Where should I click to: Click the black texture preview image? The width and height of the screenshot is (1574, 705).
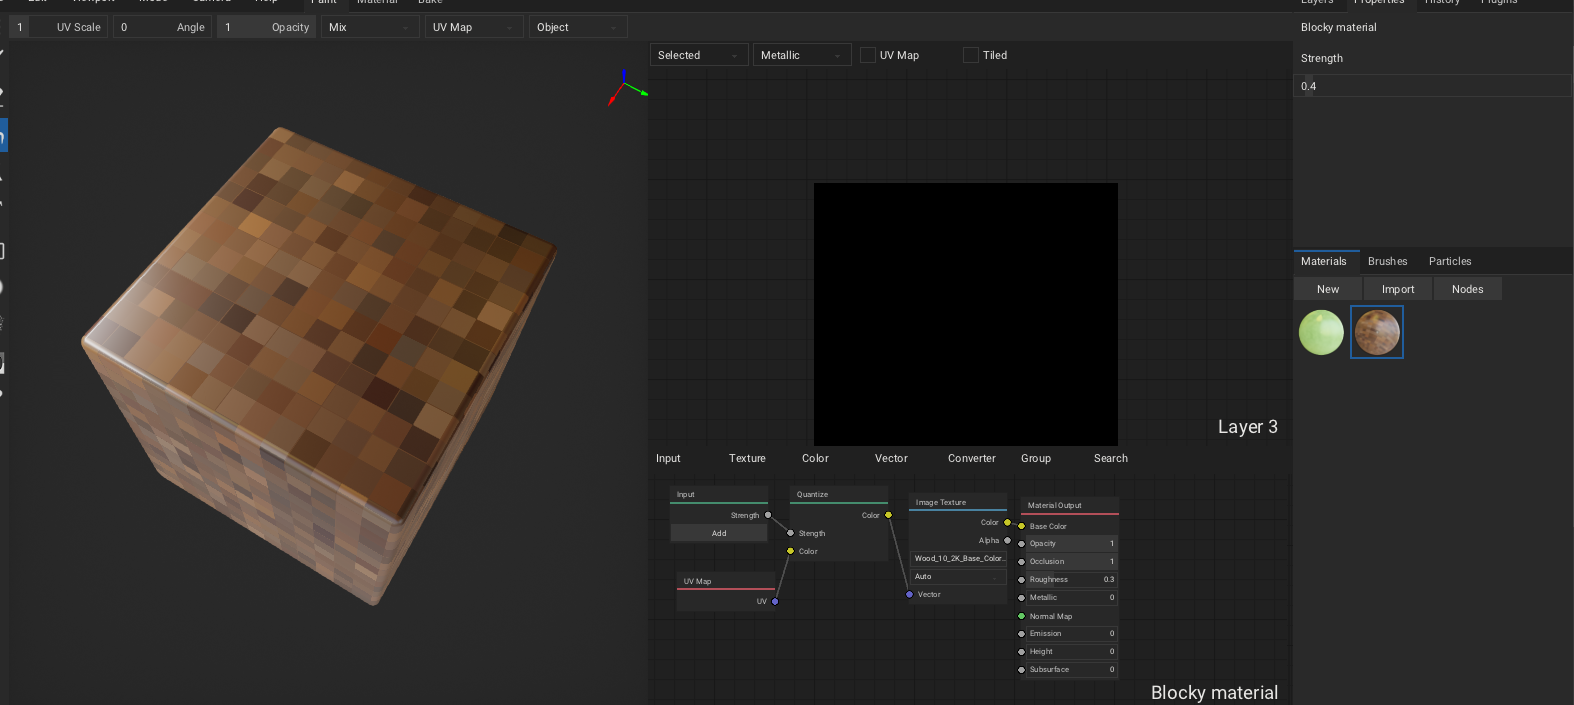click(966, 314)
